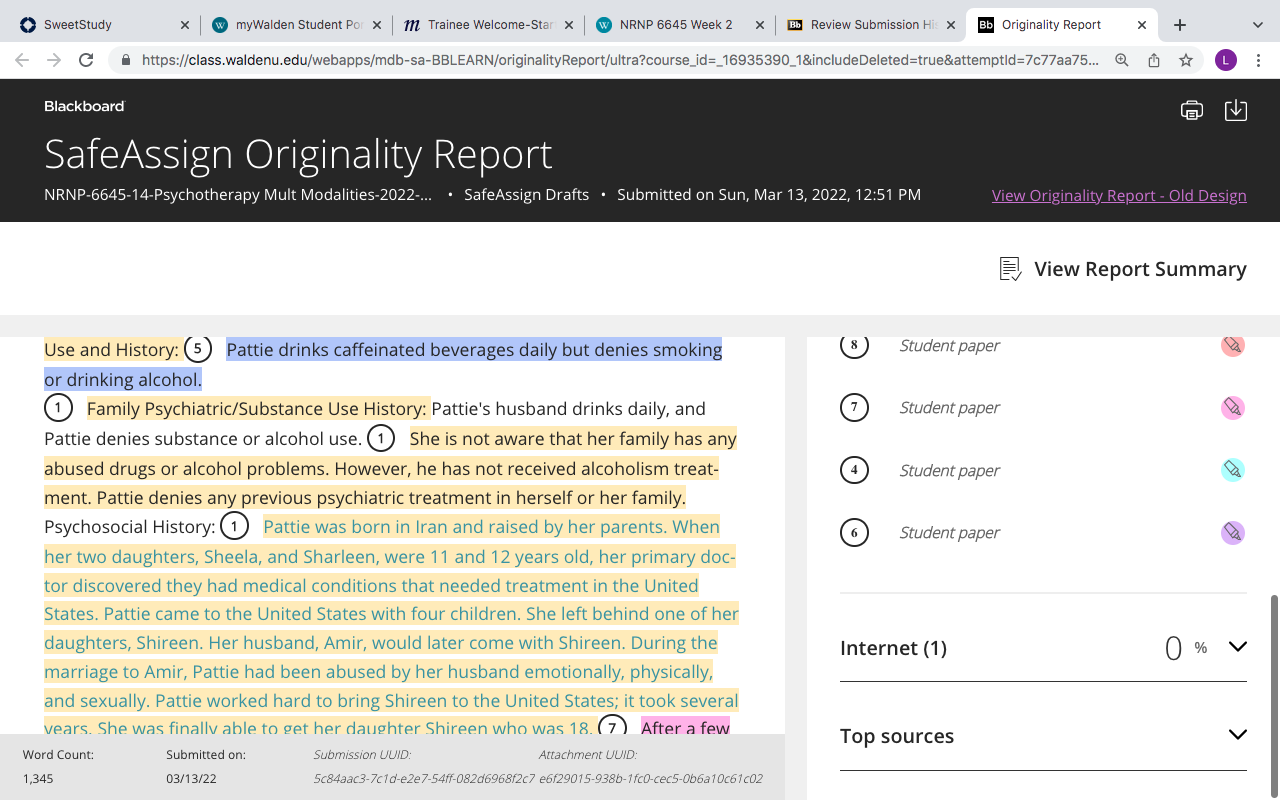View site security lock info
The image size is (1280, 800).
tap(126, 60)
